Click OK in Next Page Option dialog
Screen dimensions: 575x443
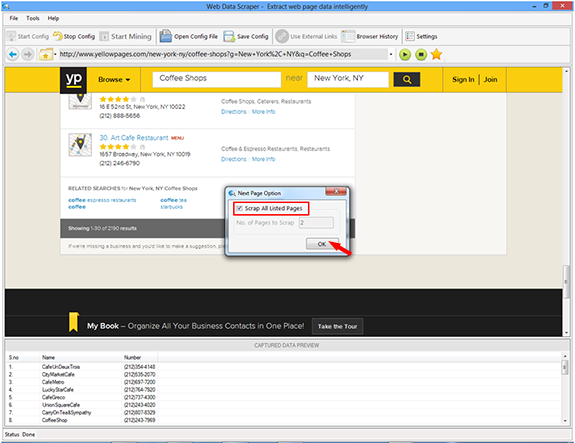click(322, 244)
